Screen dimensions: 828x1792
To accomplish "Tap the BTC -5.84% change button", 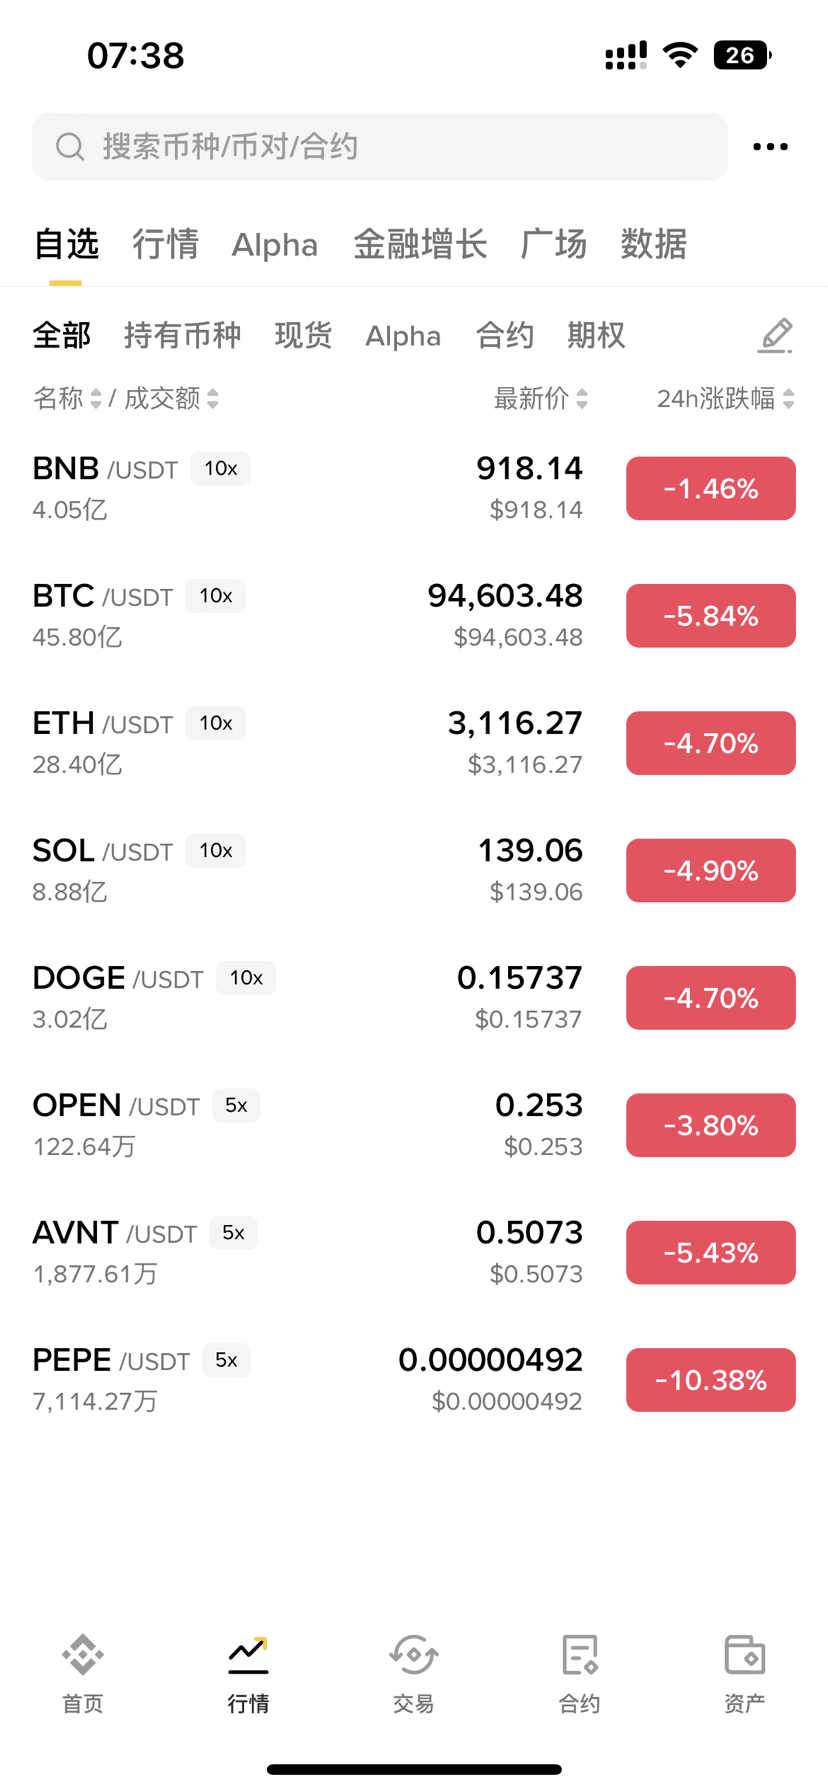I will tap(711, 616).
